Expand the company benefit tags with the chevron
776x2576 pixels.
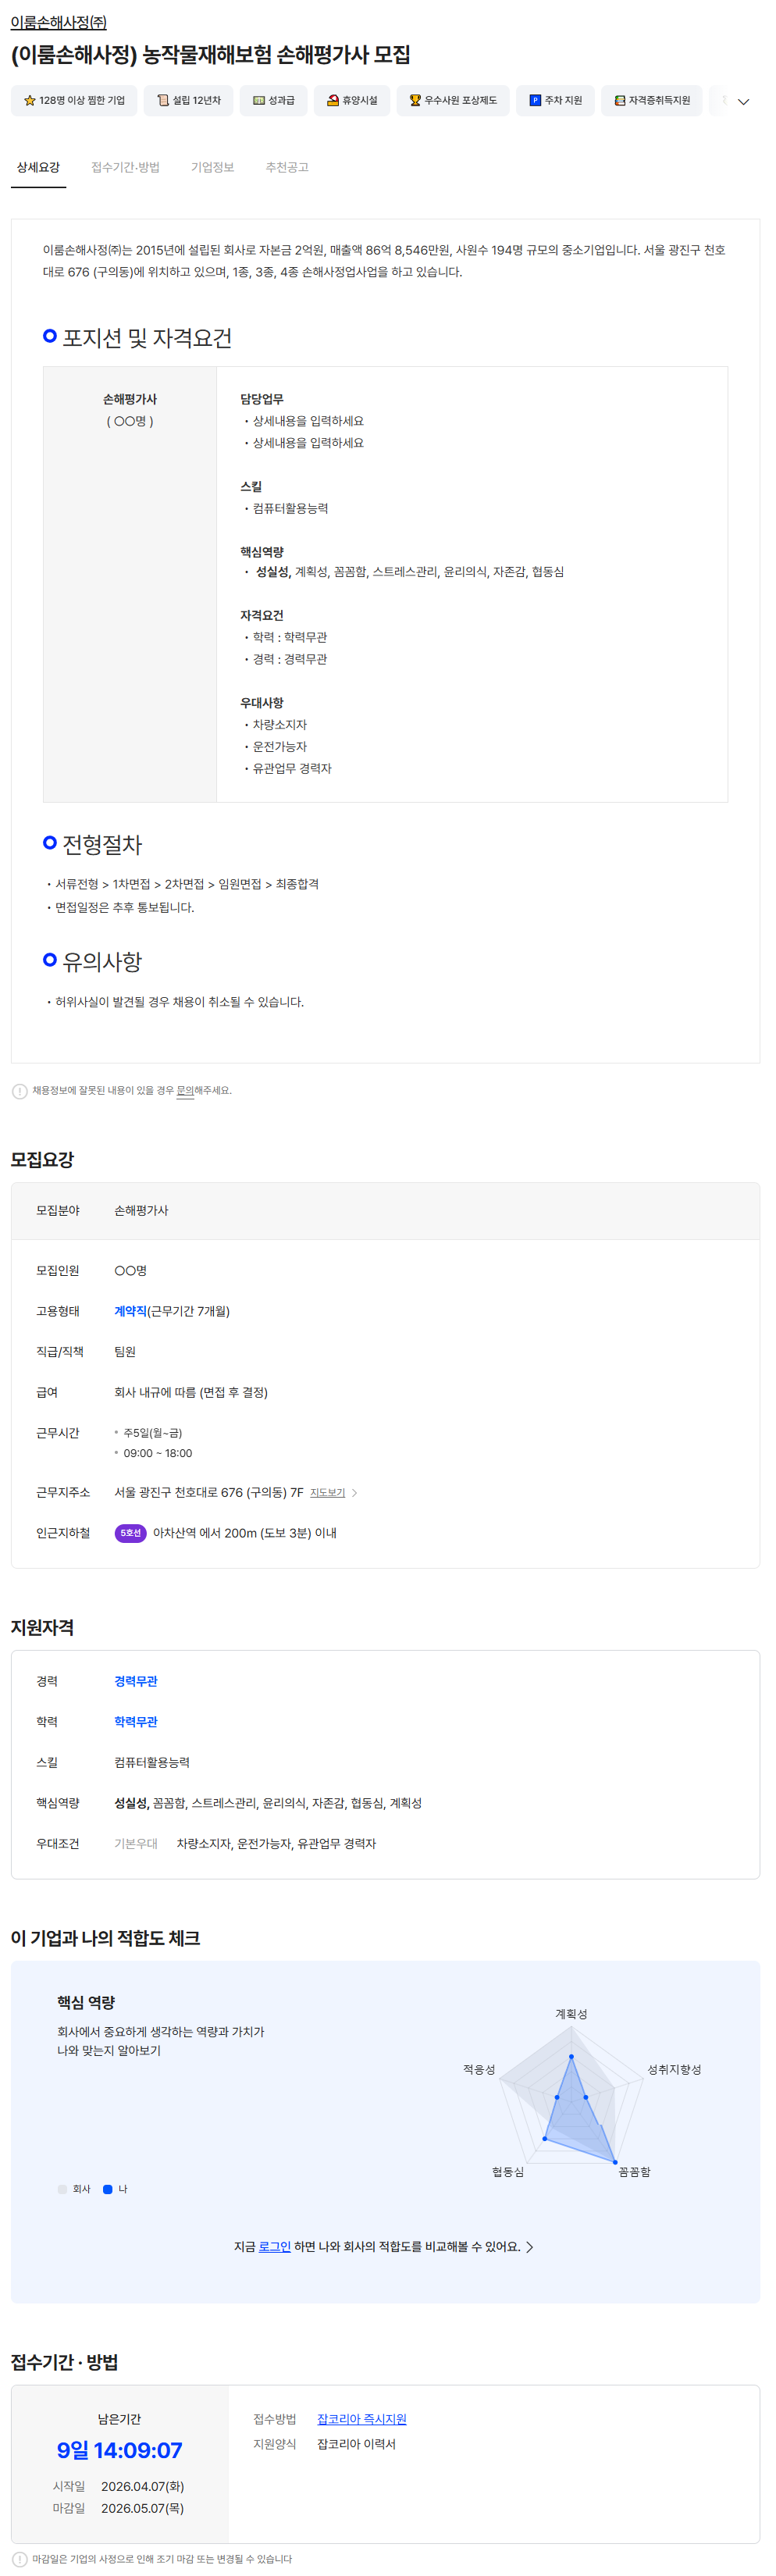tap(743, 102)
